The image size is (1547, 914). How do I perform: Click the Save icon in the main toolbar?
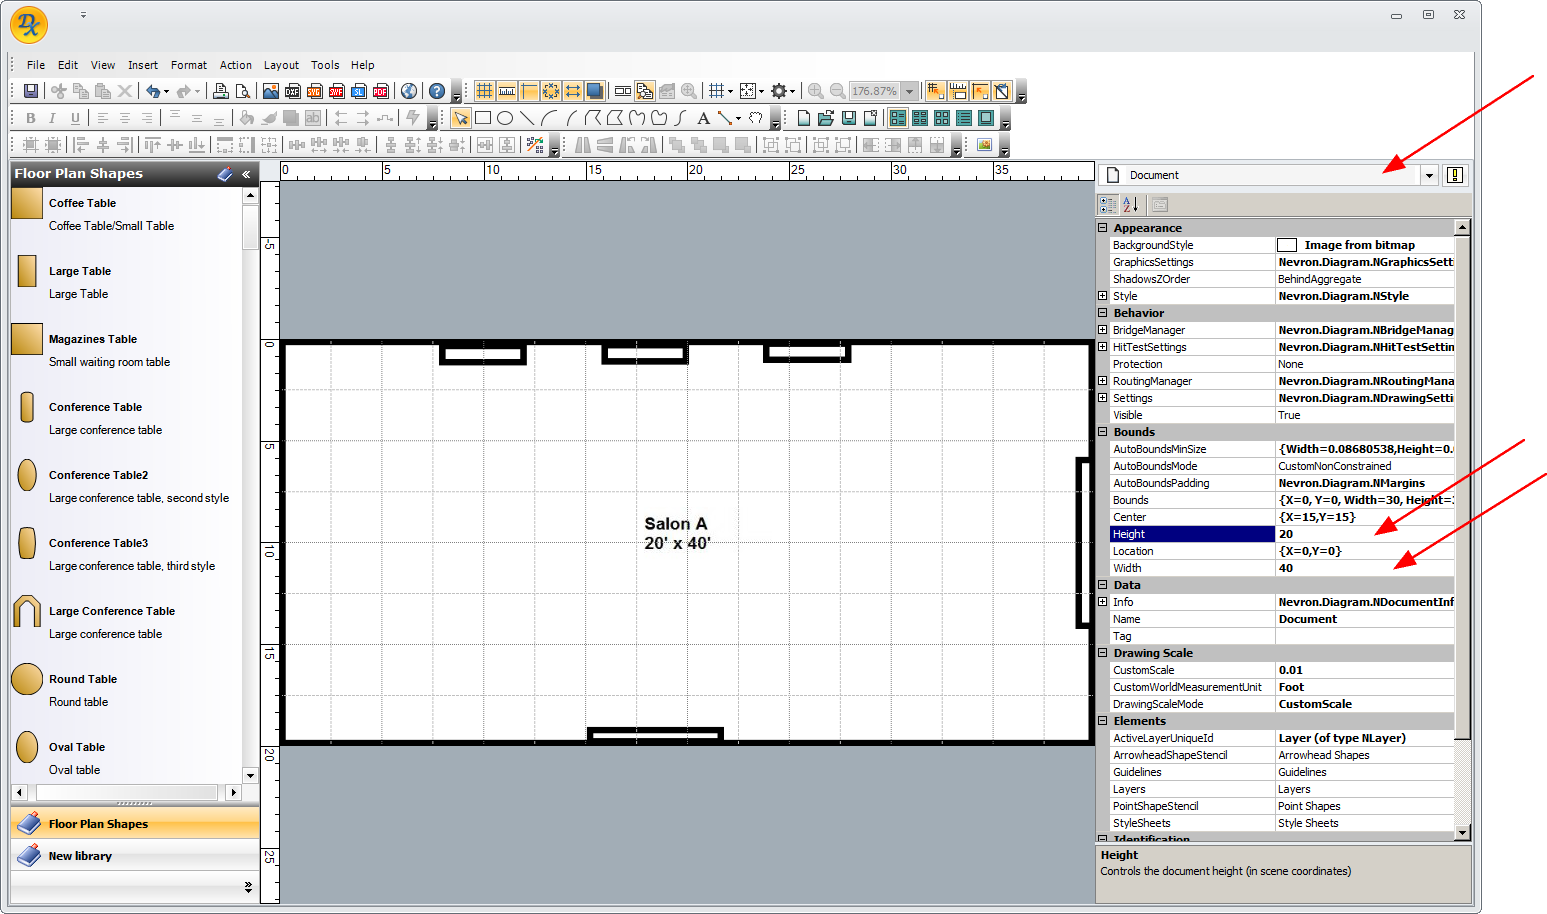tap(31, 91)
